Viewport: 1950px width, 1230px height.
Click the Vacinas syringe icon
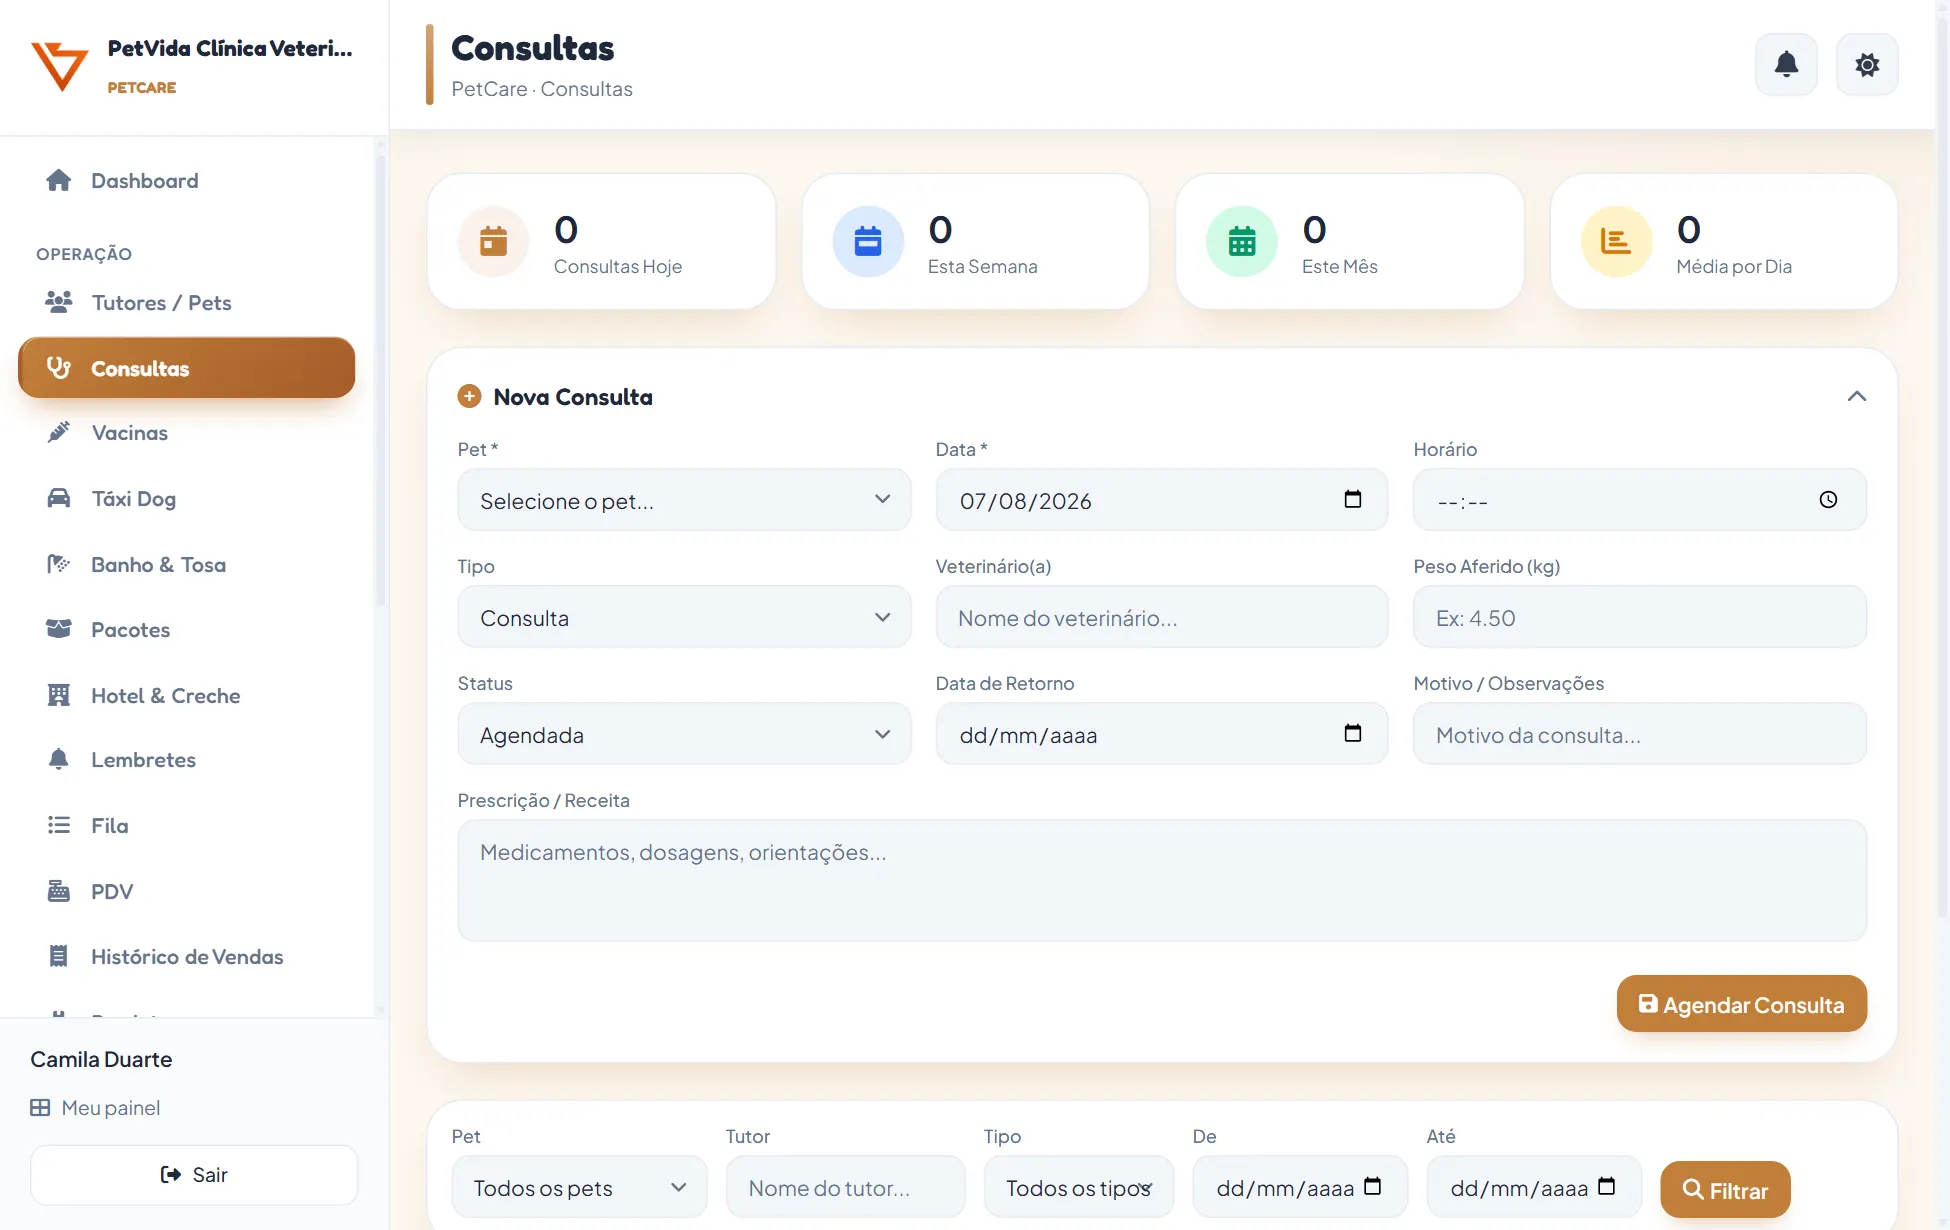tap(59, 432)
